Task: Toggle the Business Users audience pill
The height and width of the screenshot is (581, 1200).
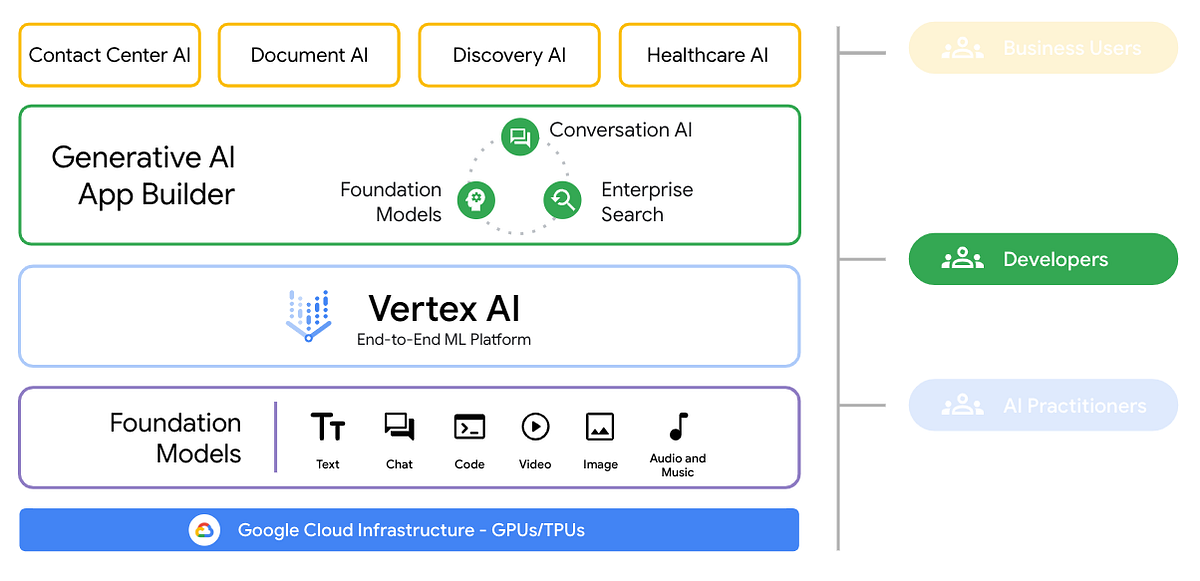Action: tap(1043, 47)
